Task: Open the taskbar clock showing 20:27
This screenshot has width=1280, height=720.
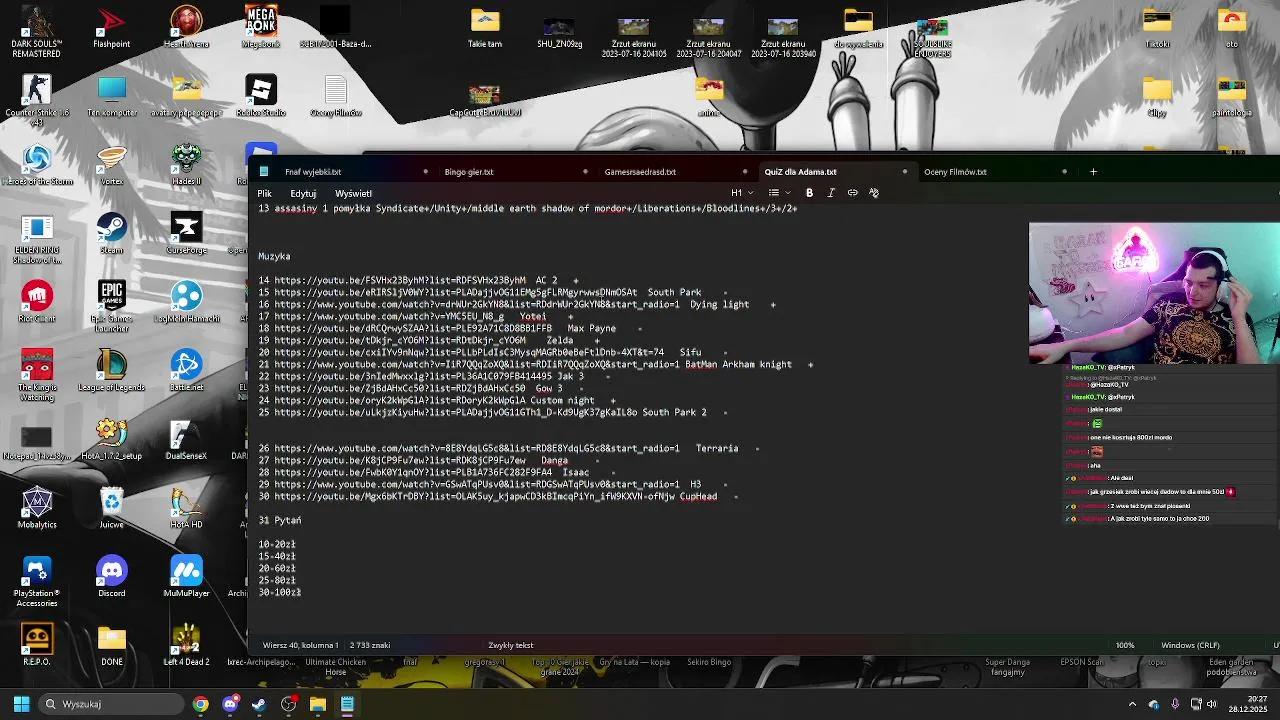Action: pos(1248,704)
